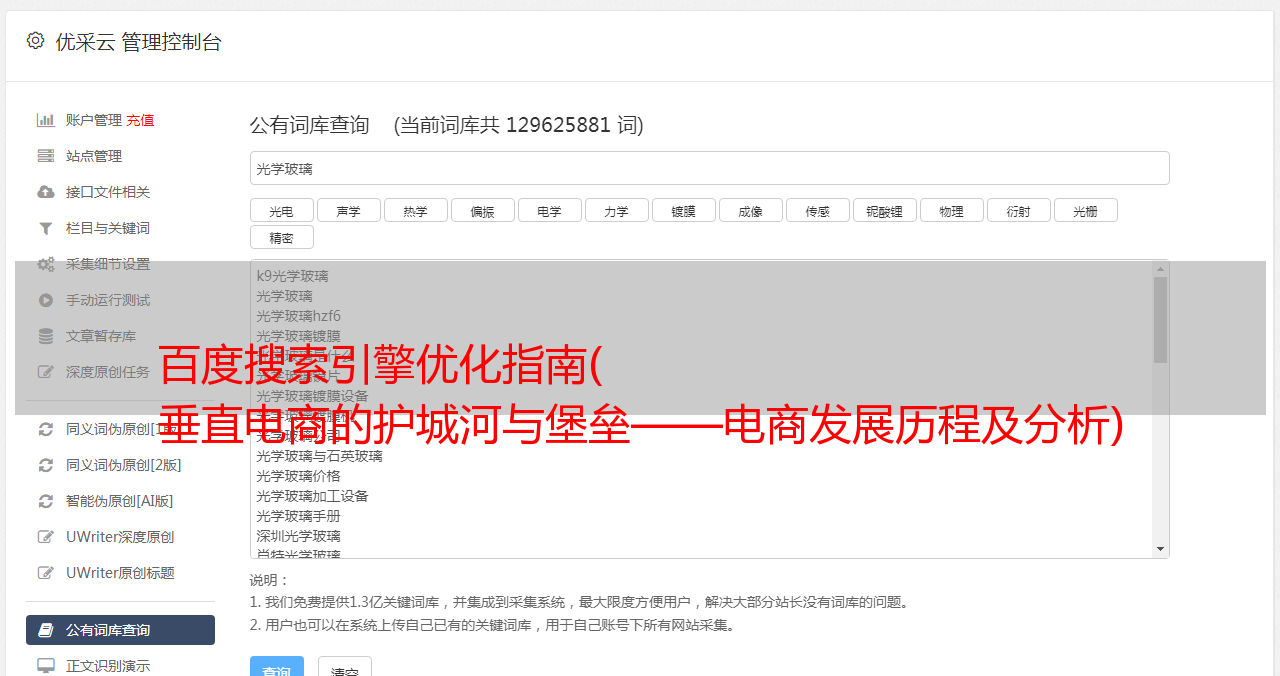This screenshot has height=676, width=1280.
Task: Open 账户管理 in the sidebar
Action: [x=94, y=120]
